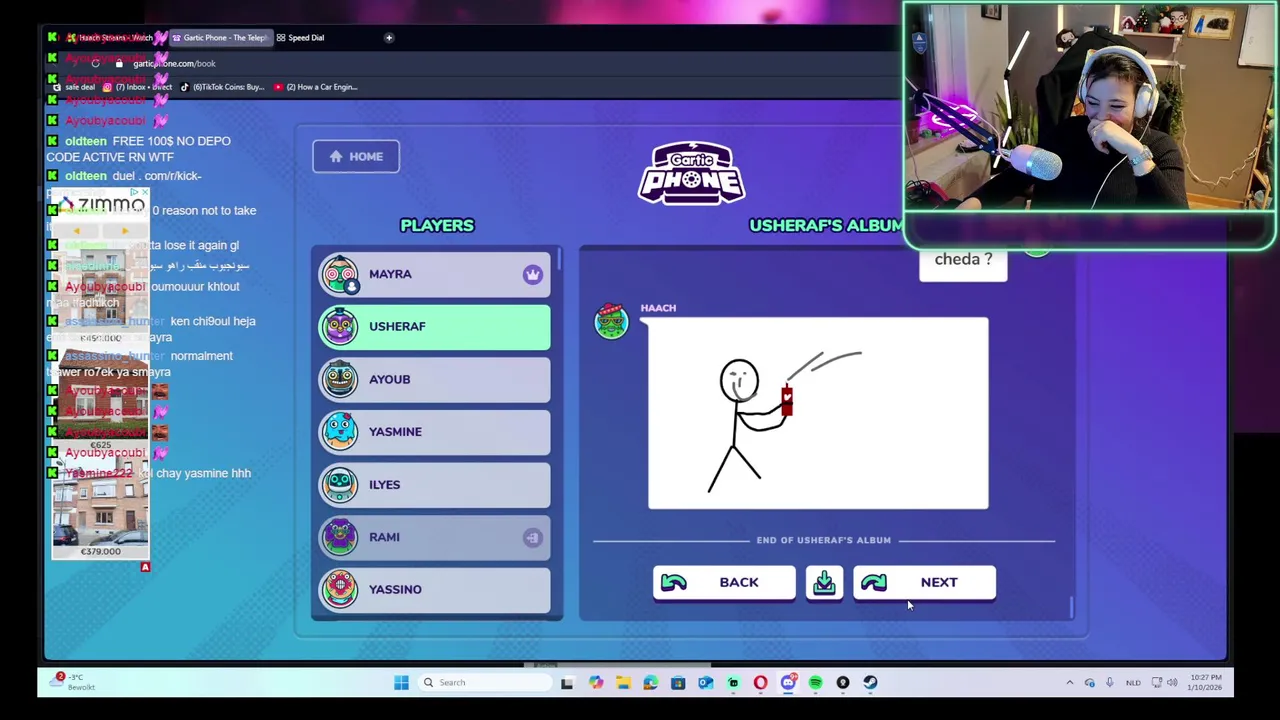
Task: Open Task View in taskbar
Action: [568, 683]
